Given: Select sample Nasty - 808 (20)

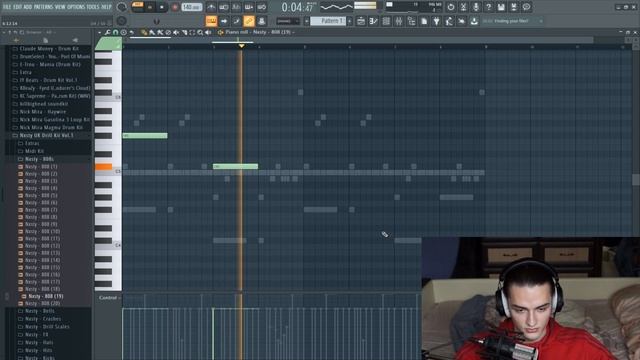Looking at the screenshot, I should pyautogui.click(x=42, y=304).
